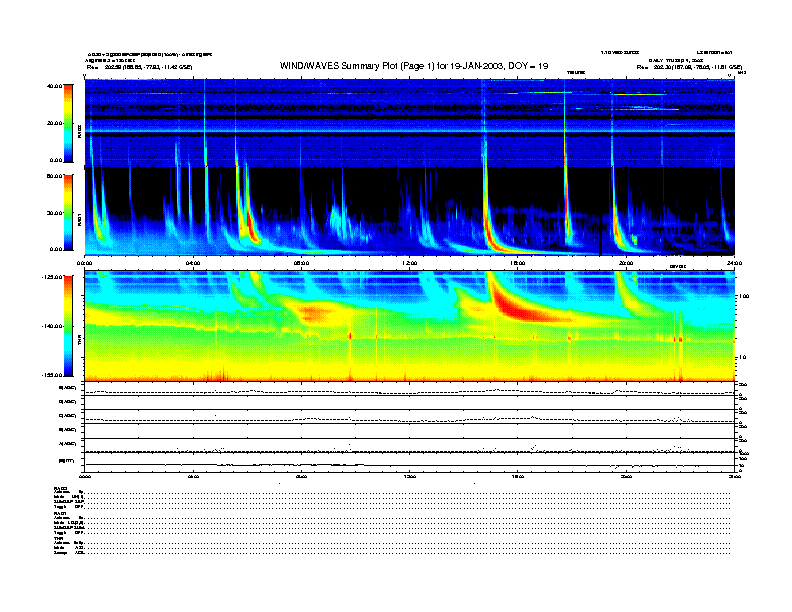The height and width of the screenshot is (612, 792).
Task: Click the -155.00 label on TNR scale
Action: pos(52,375)
